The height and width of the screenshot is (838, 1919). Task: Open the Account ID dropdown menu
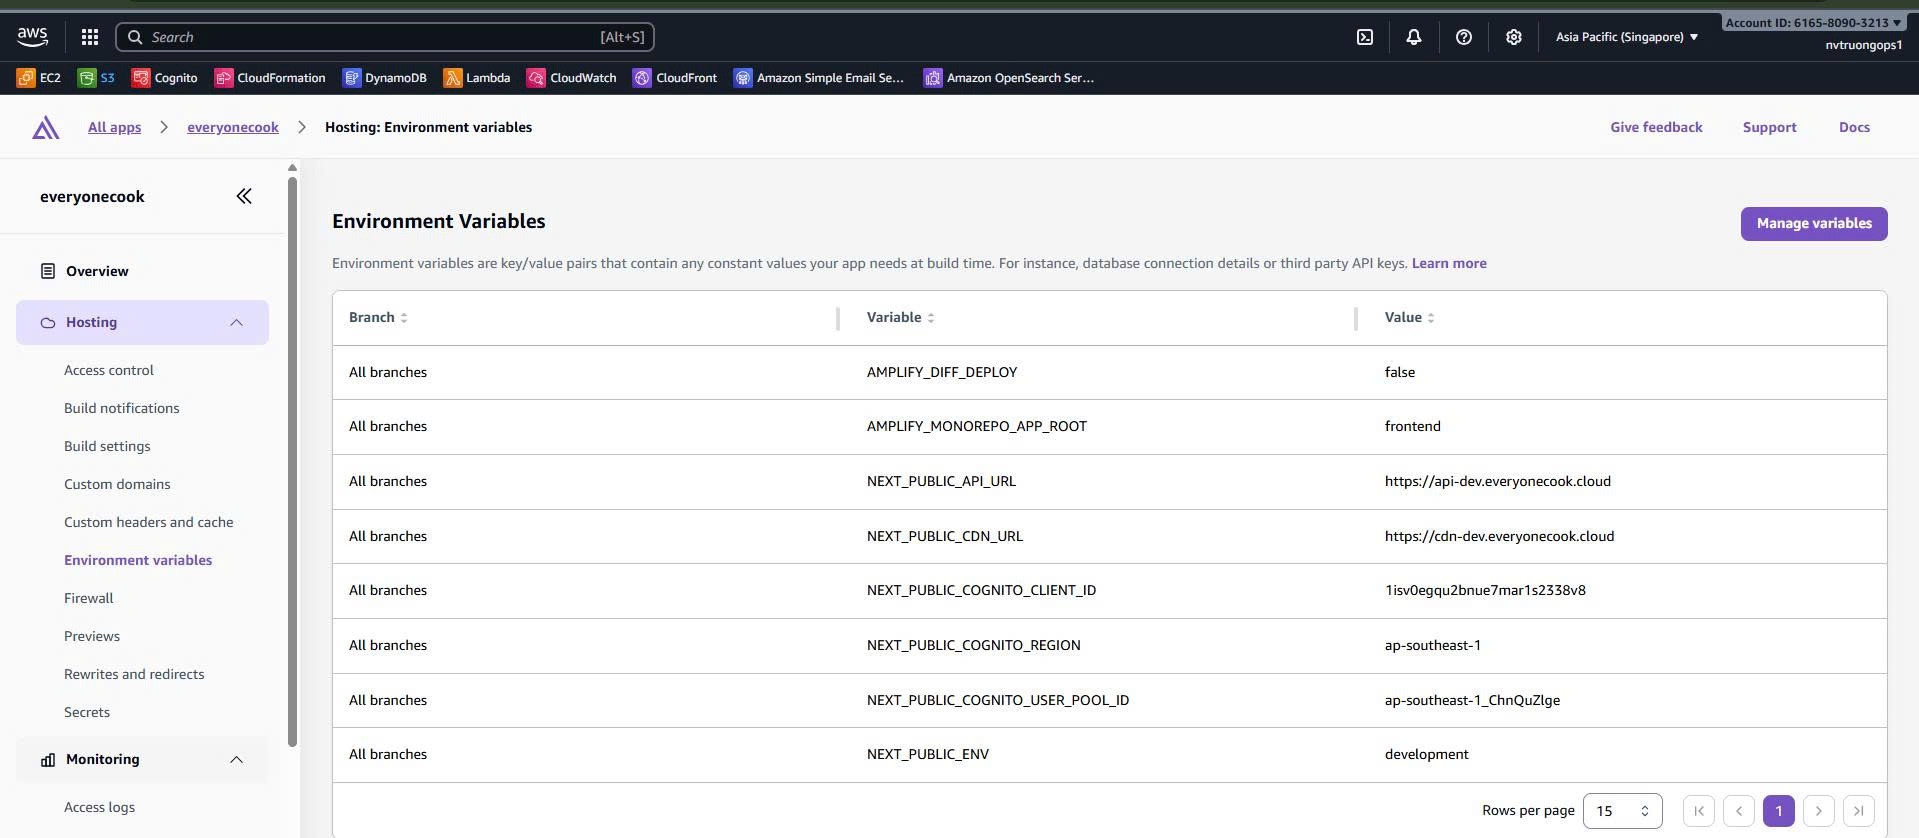point(1813,22)
